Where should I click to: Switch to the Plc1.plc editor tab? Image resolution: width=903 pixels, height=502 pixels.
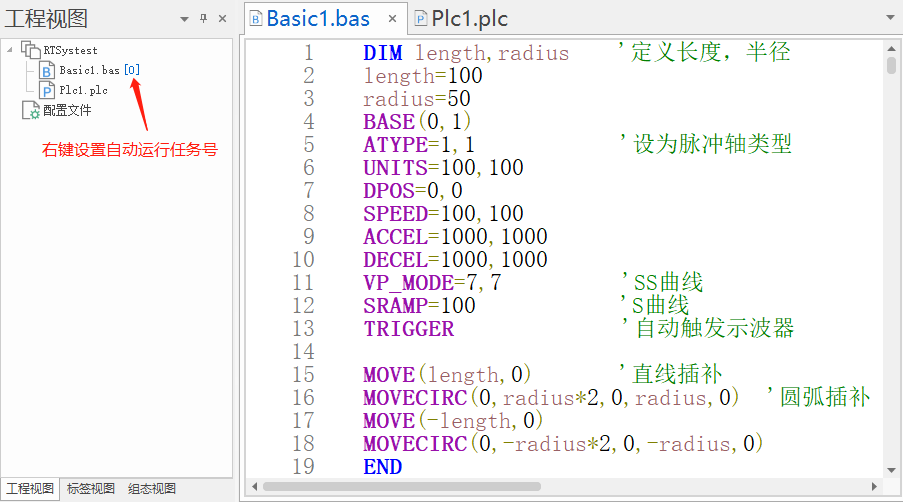point(469,19)
